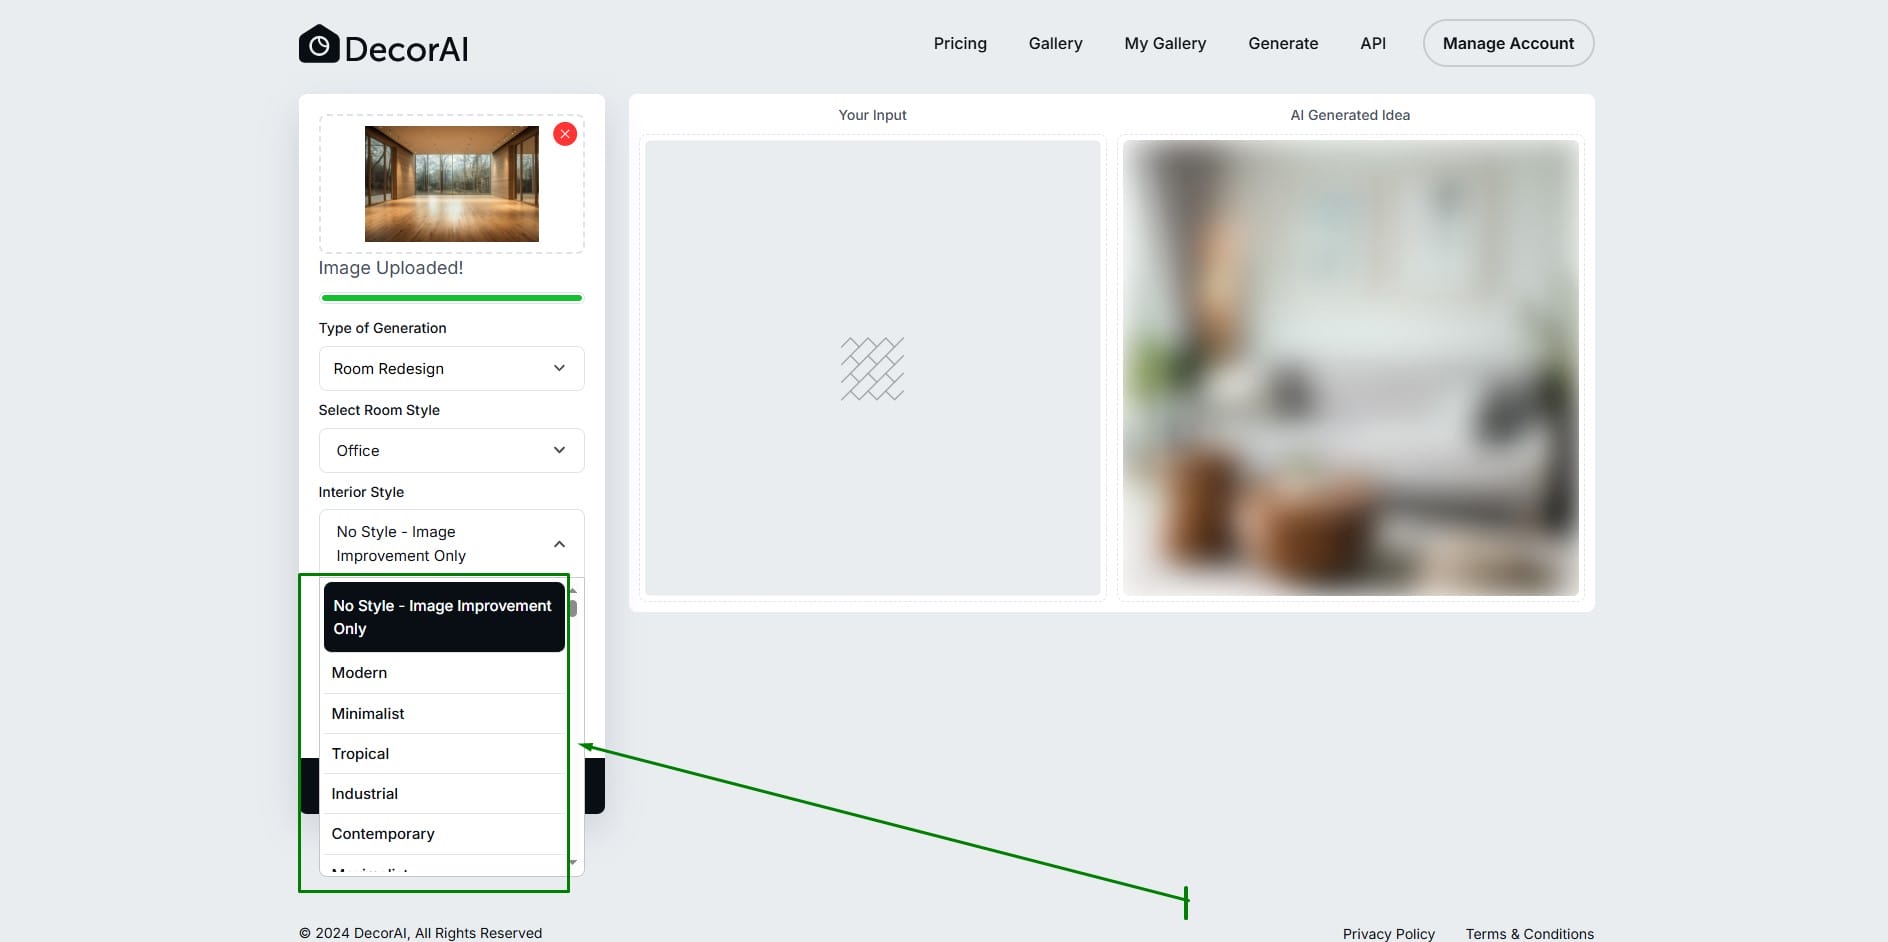Click the green upload progress bar
Screen dimensions: 1888x942
451,297
